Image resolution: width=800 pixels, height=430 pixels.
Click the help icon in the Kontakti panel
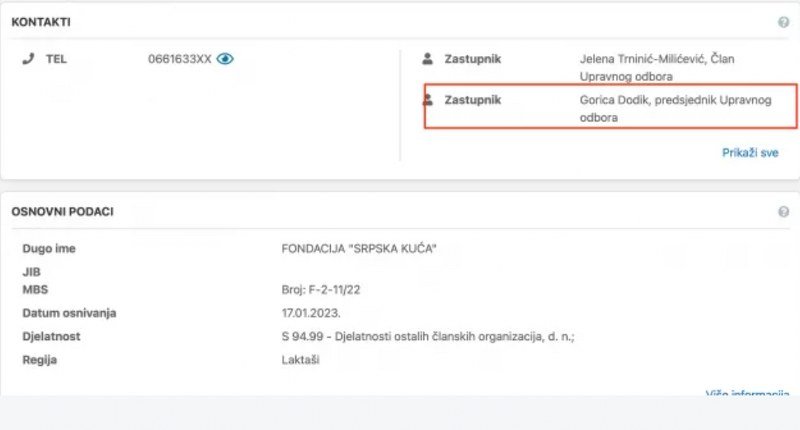(783, 22)
